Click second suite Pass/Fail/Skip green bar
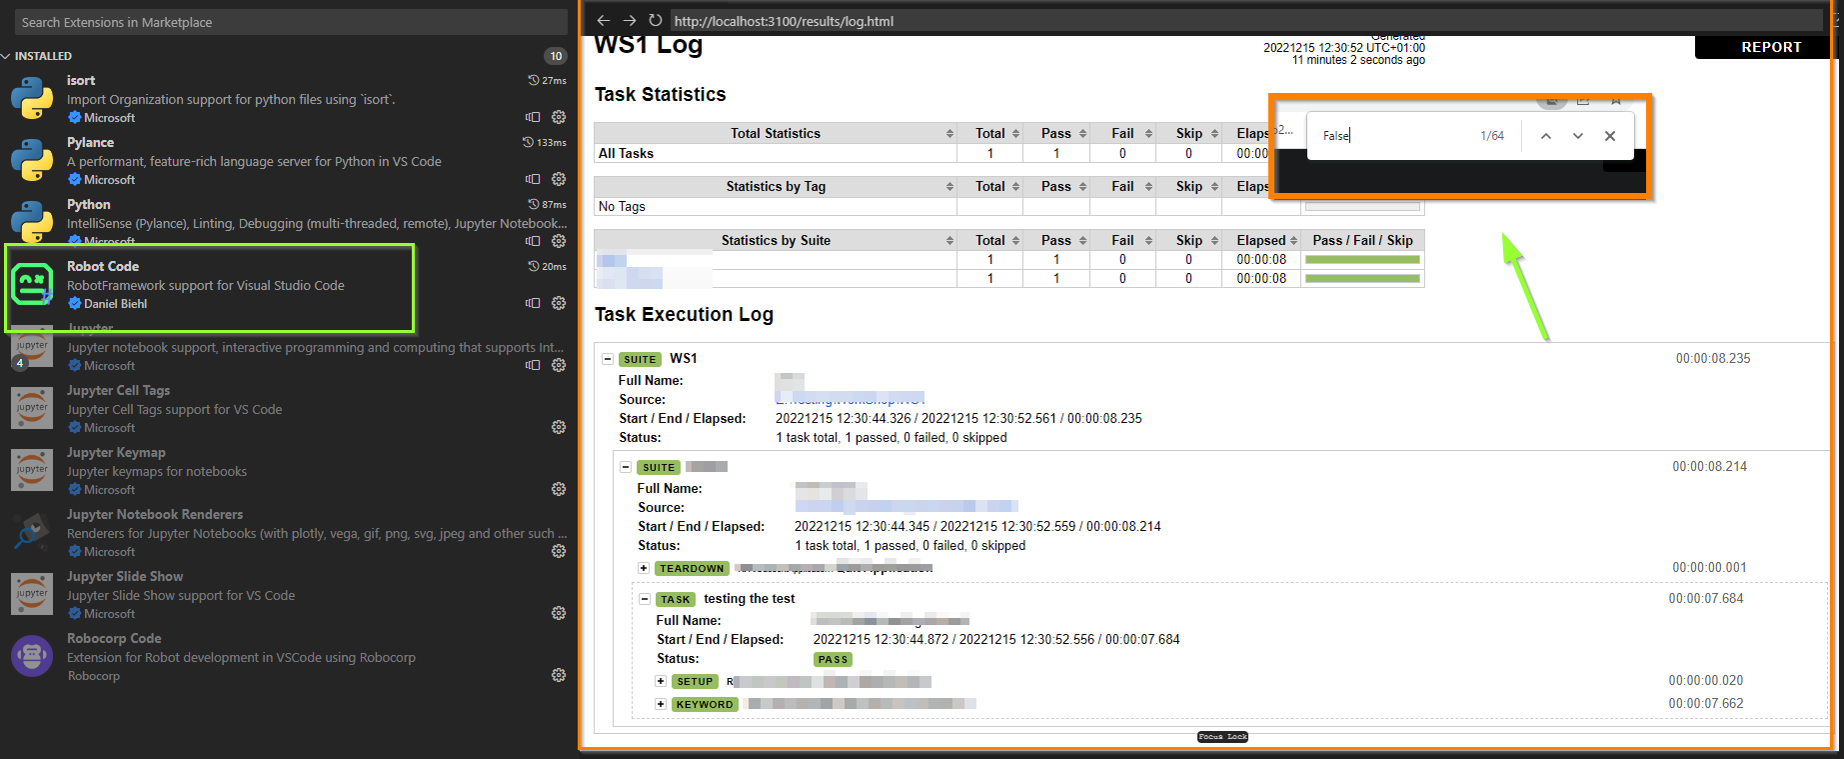Viewport: 1844px width, 759px height. 1362,278
